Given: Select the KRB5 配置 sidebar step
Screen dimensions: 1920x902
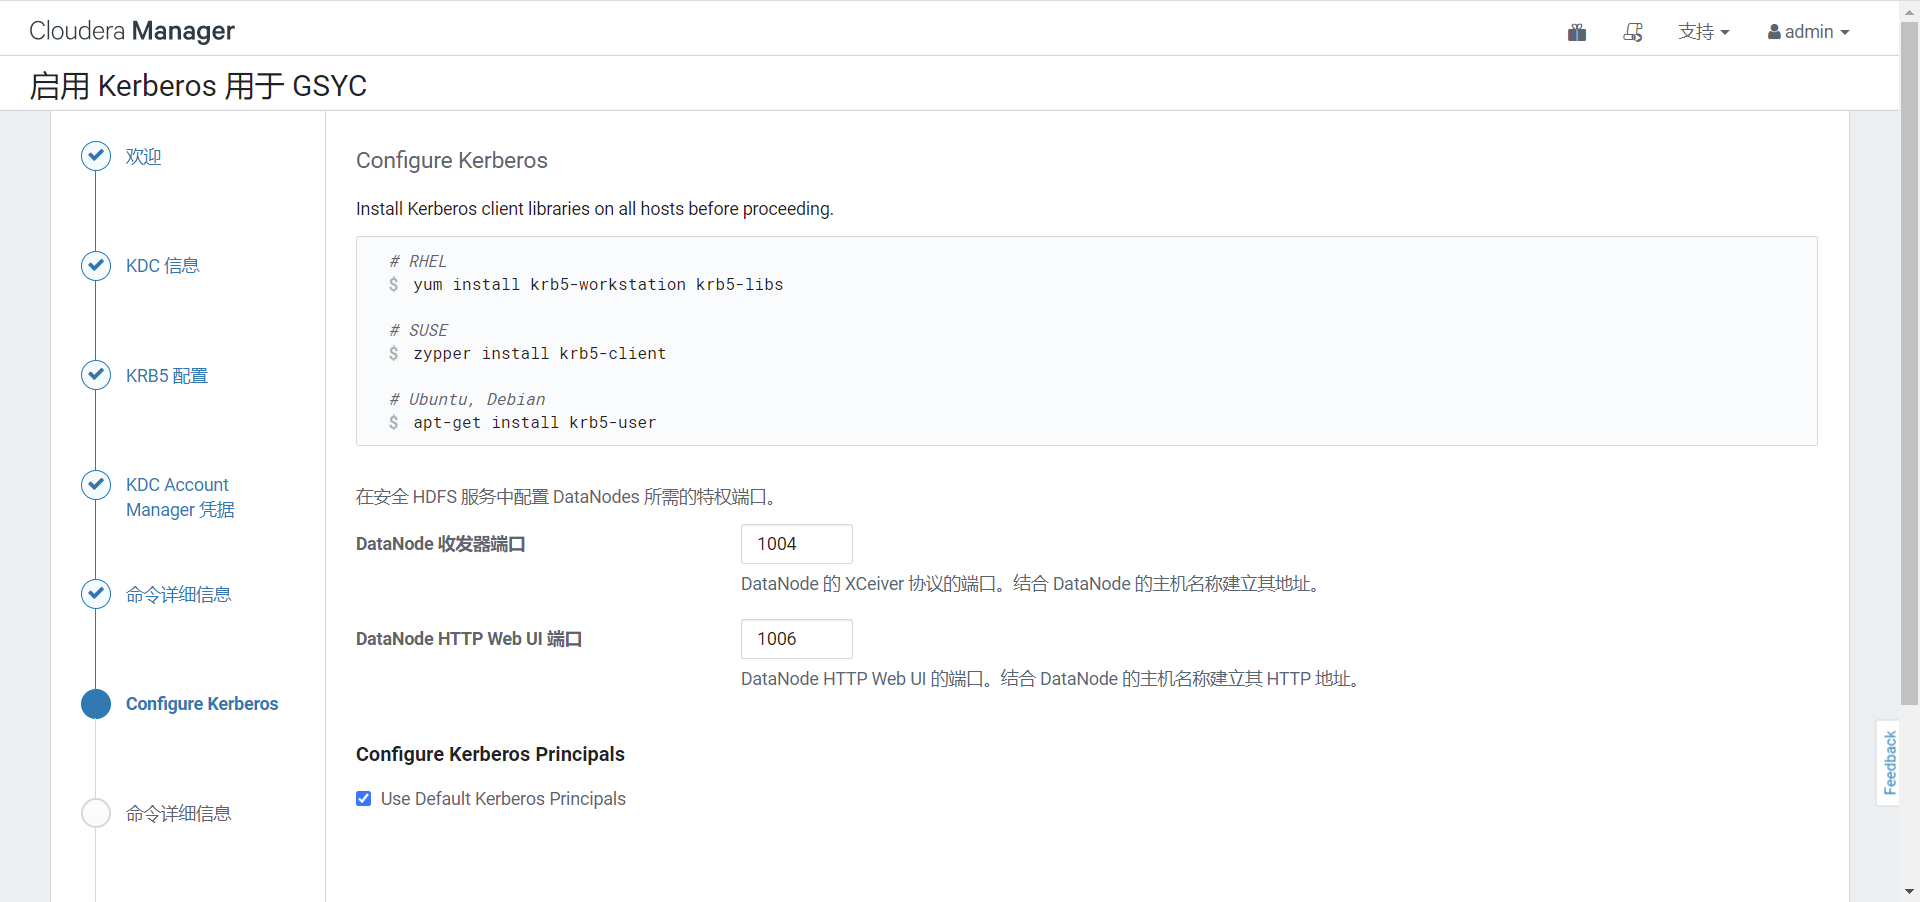Looking at the screenshot, I should (x=167, y=375).
